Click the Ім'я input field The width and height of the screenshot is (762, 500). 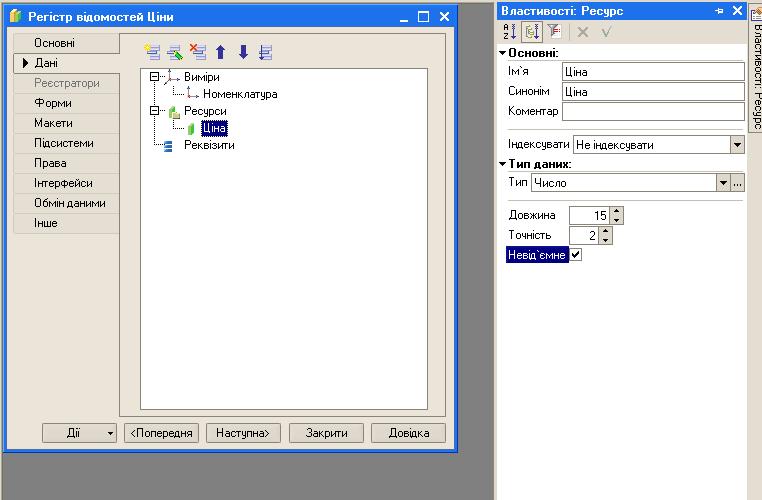(x=653, y=72)
